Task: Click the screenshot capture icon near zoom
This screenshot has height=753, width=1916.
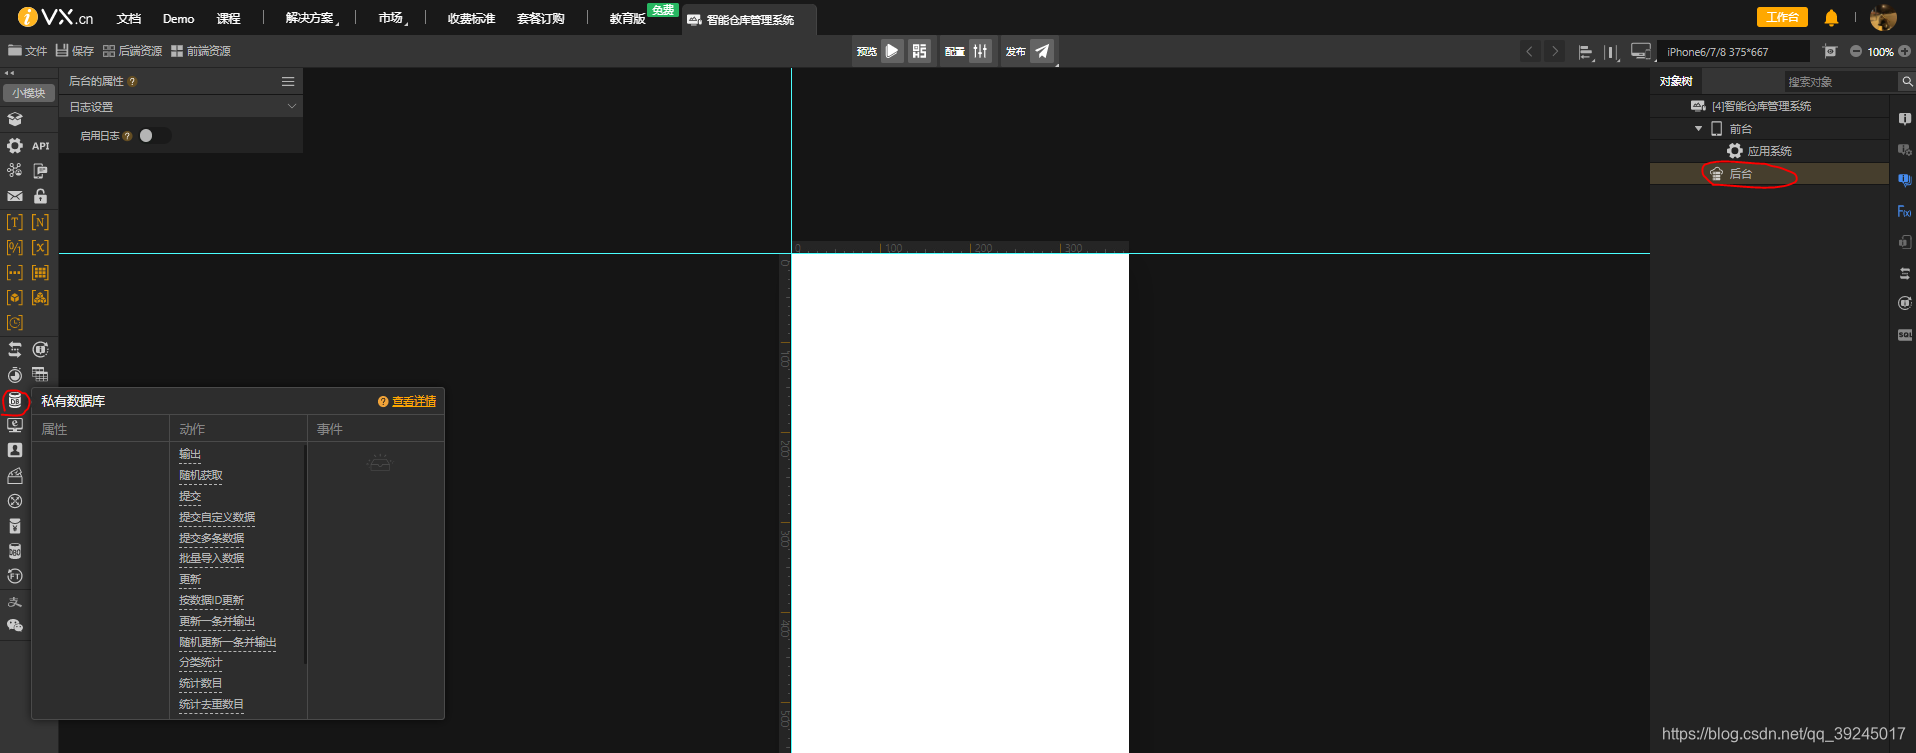Action: 1830,51
